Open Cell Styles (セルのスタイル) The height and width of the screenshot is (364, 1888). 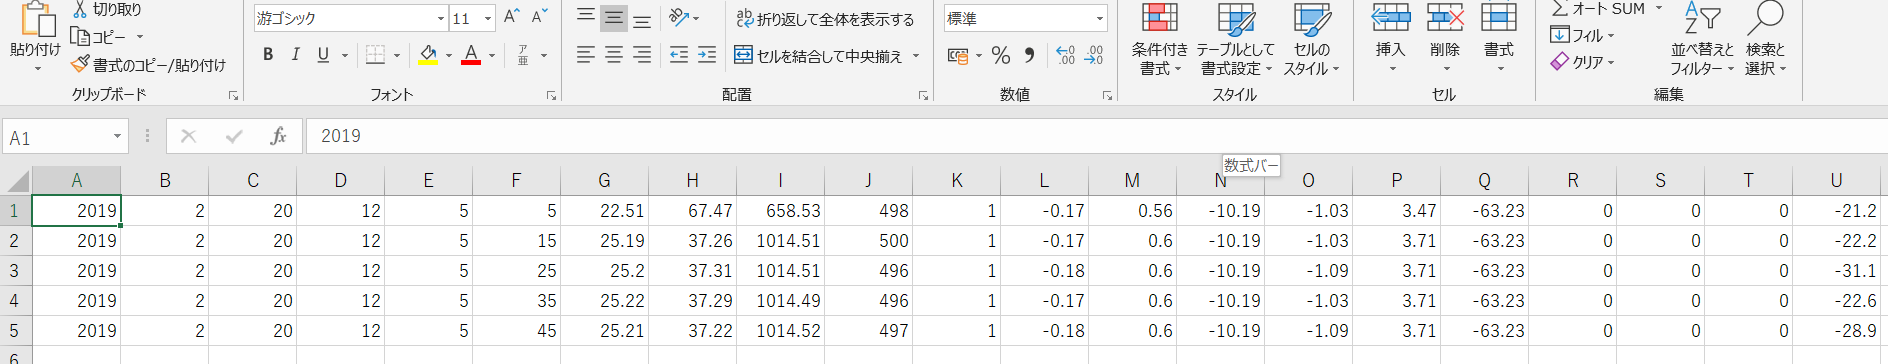click(1311, 39)
